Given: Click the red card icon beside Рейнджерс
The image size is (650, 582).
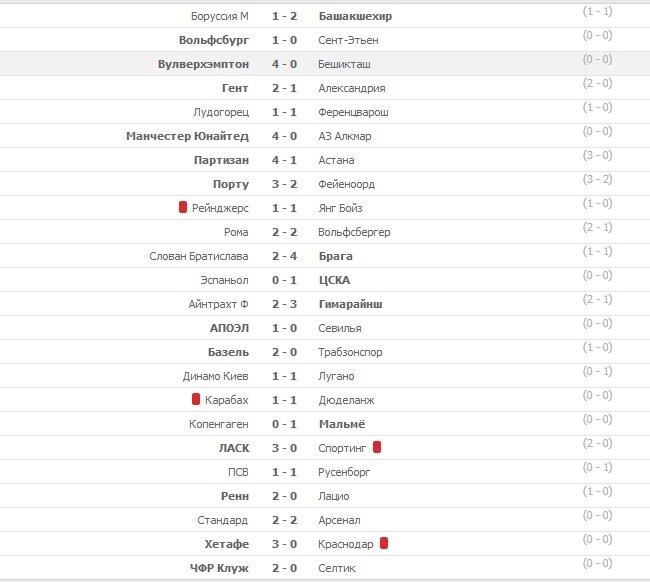Looking at the screenshot, I should 183,207.
